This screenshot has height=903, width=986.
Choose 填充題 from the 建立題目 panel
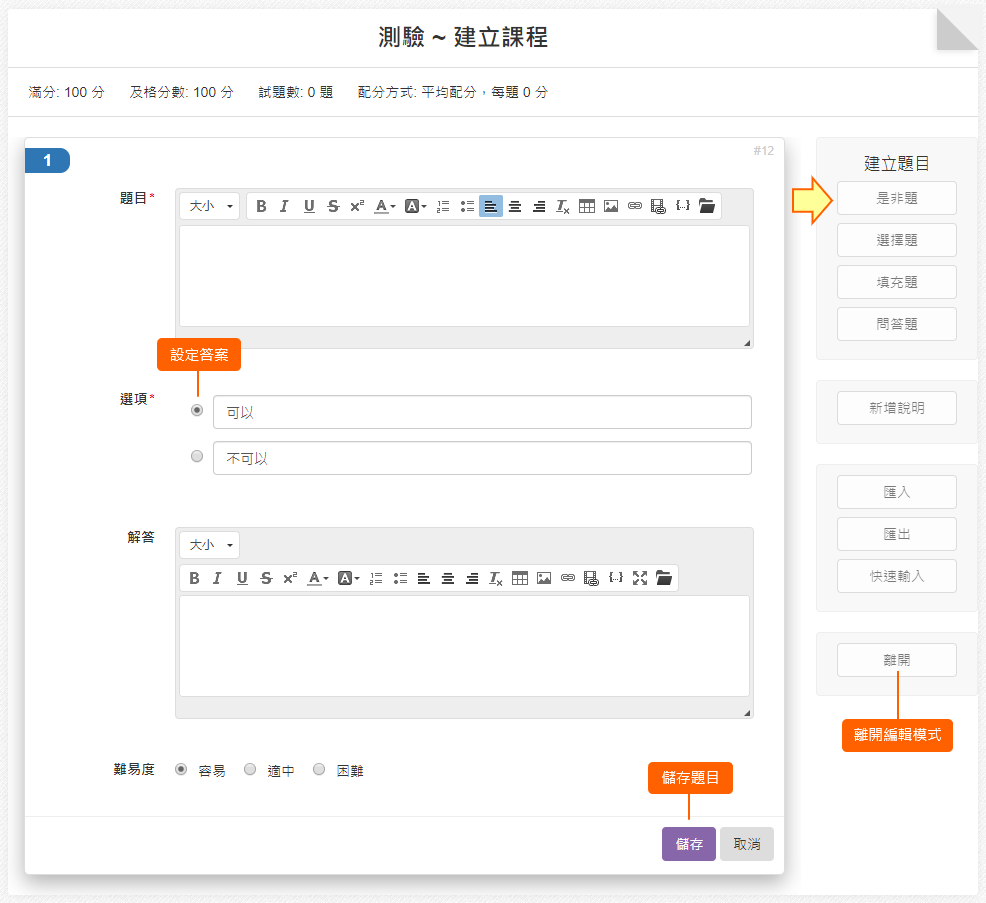point(896,282)
